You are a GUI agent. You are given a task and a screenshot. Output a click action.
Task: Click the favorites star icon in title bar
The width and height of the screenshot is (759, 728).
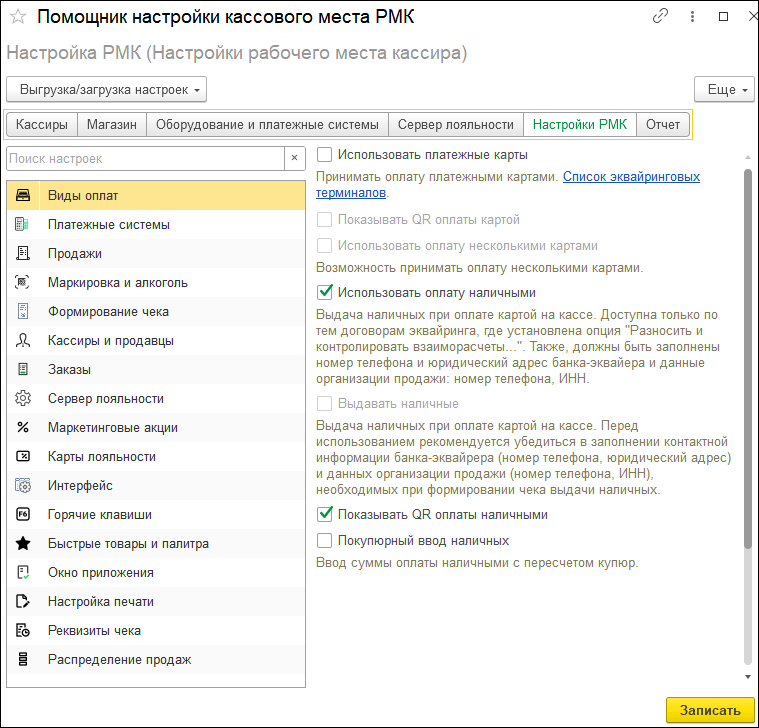click(16, 17)
